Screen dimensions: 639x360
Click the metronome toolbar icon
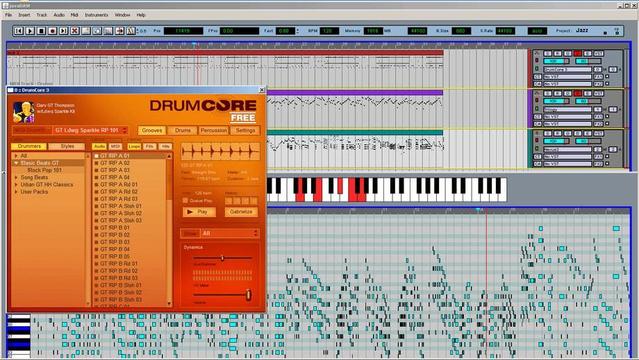click(130, 31)
